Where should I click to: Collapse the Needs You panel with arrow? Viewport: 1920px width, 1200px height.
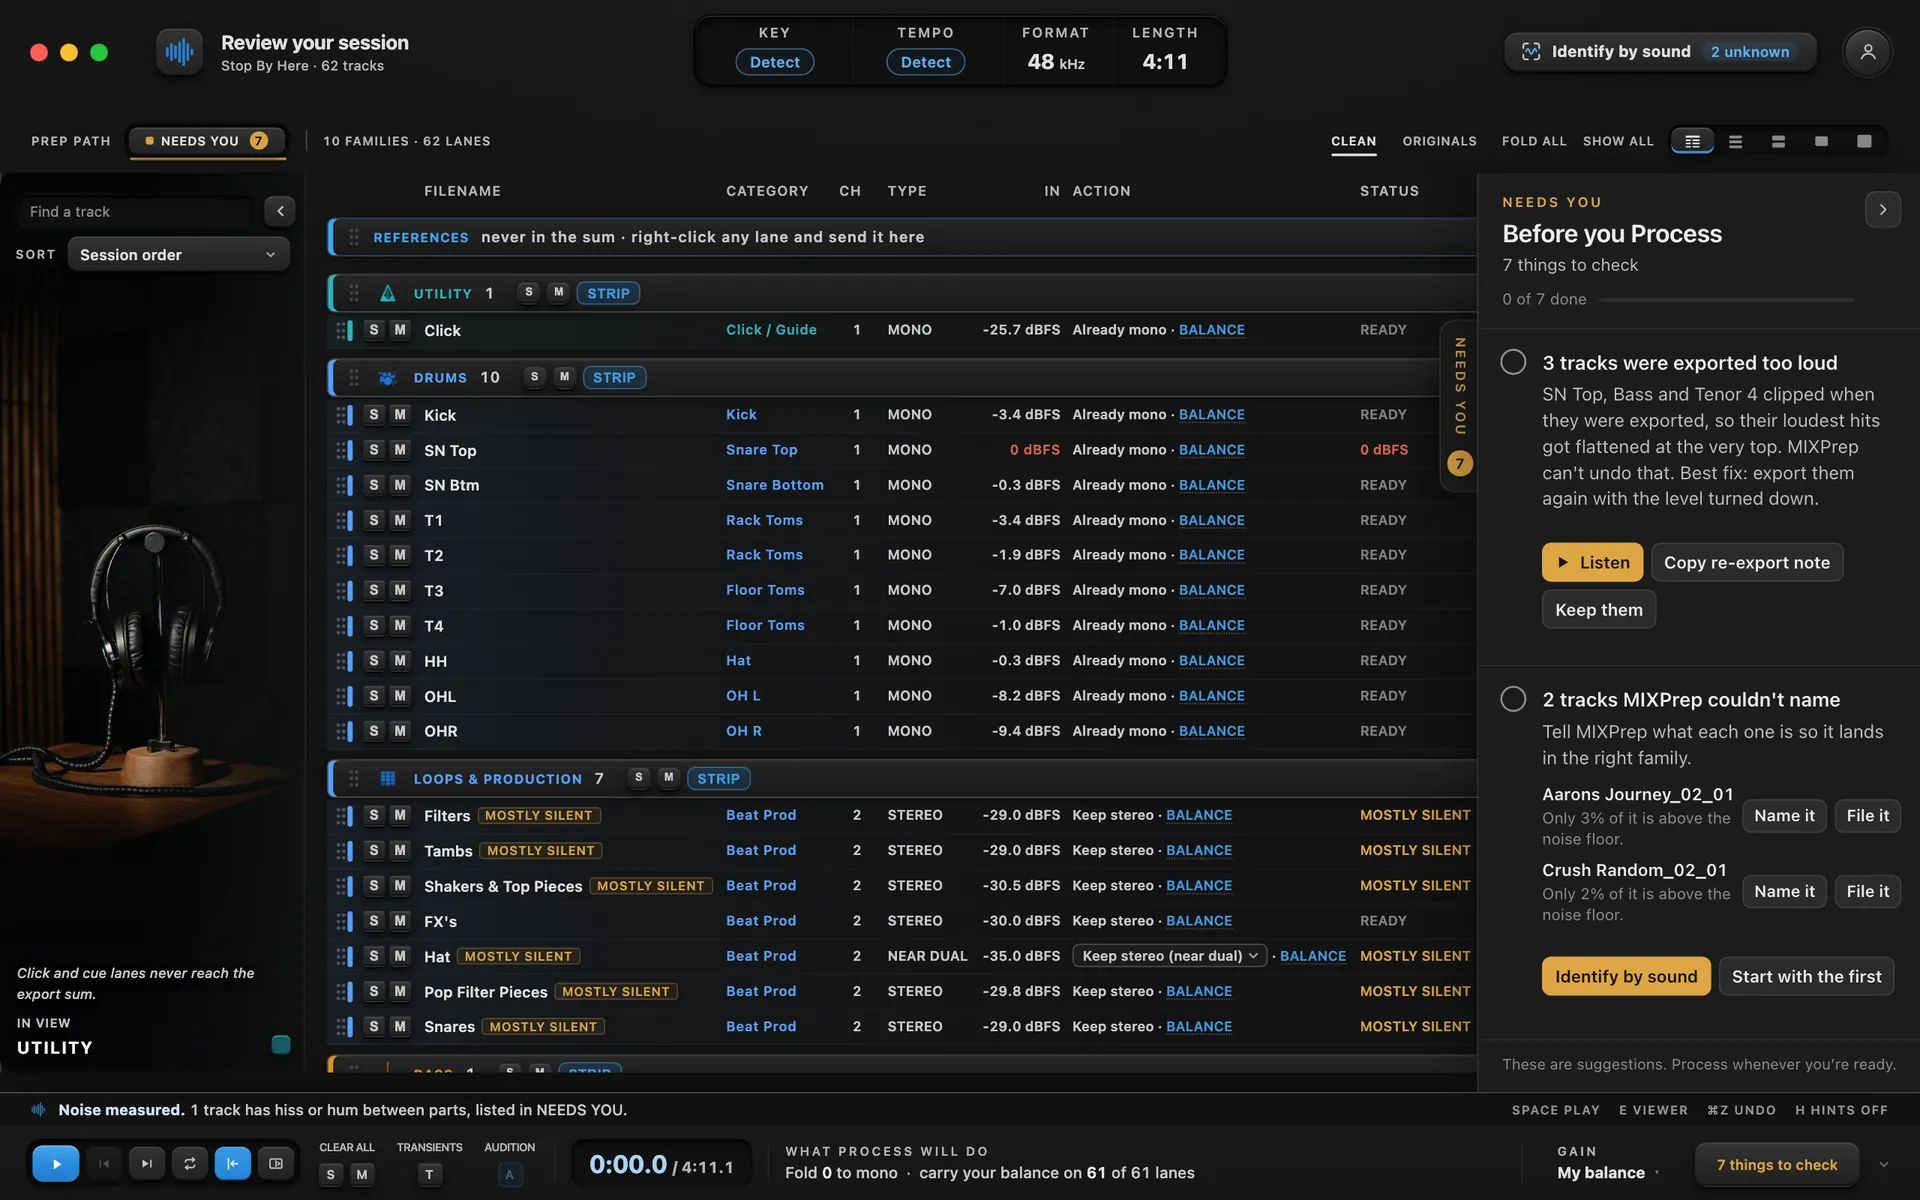coord(1882,210)
